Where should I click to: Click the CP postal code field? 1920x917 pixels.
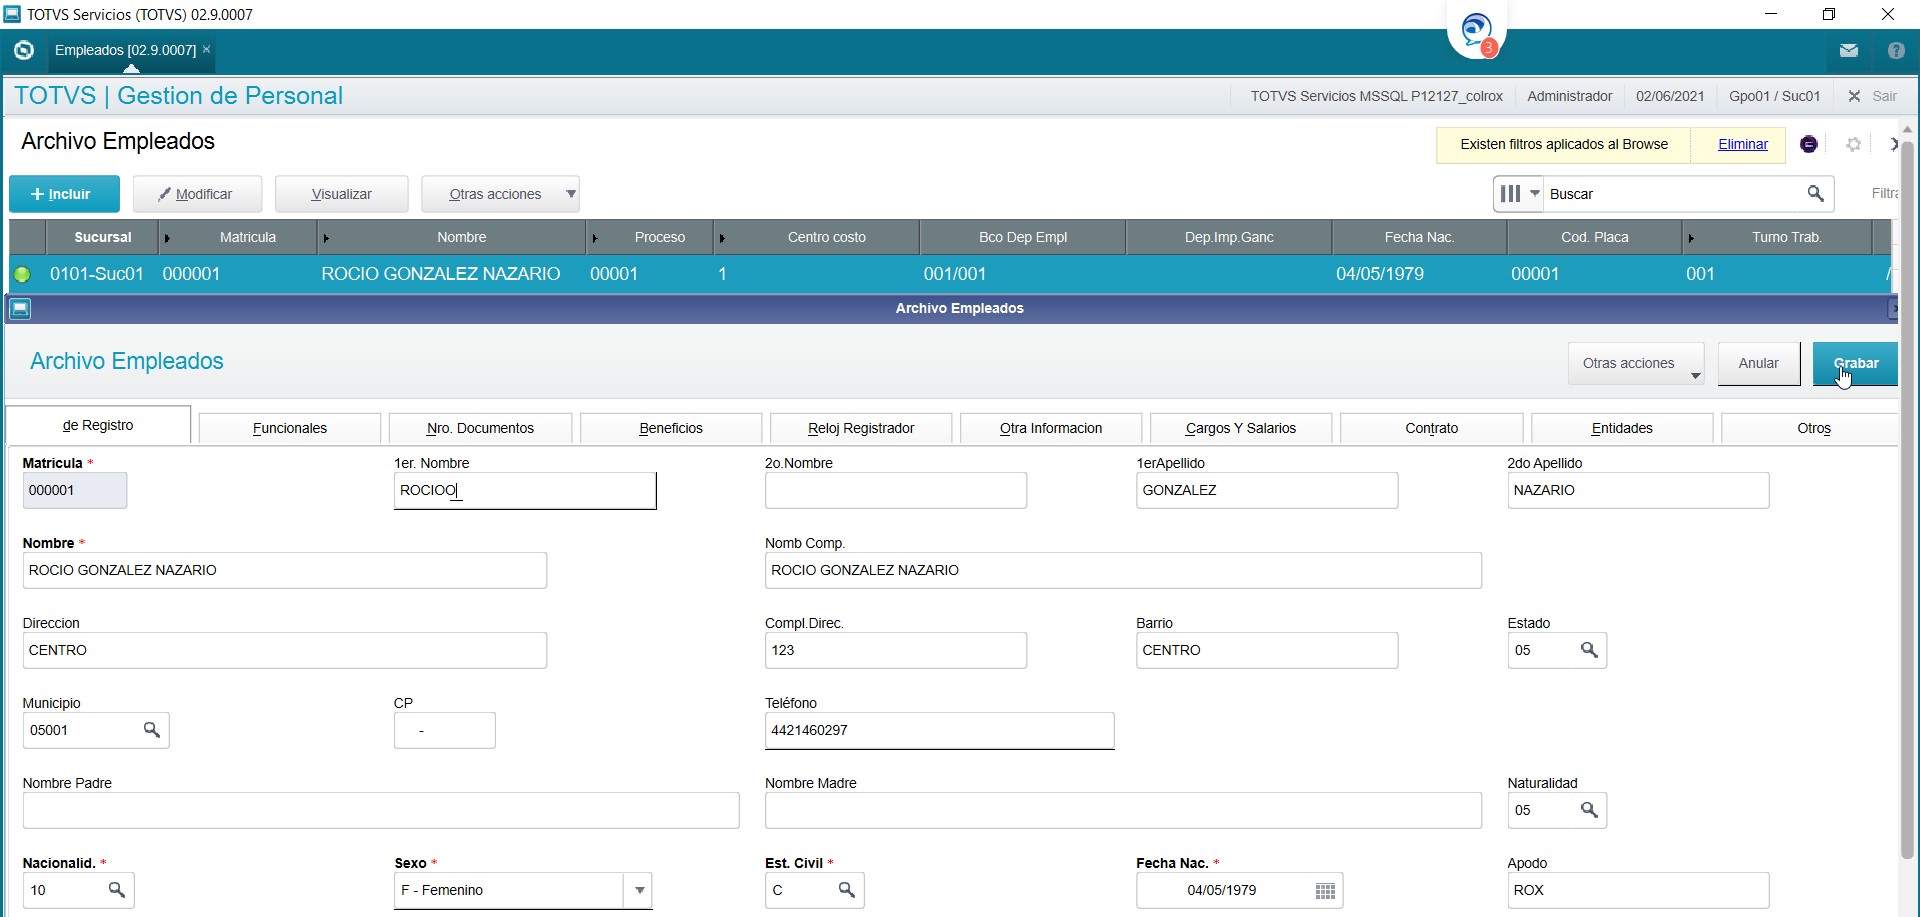pyautogui.click(x=445, y=731)
